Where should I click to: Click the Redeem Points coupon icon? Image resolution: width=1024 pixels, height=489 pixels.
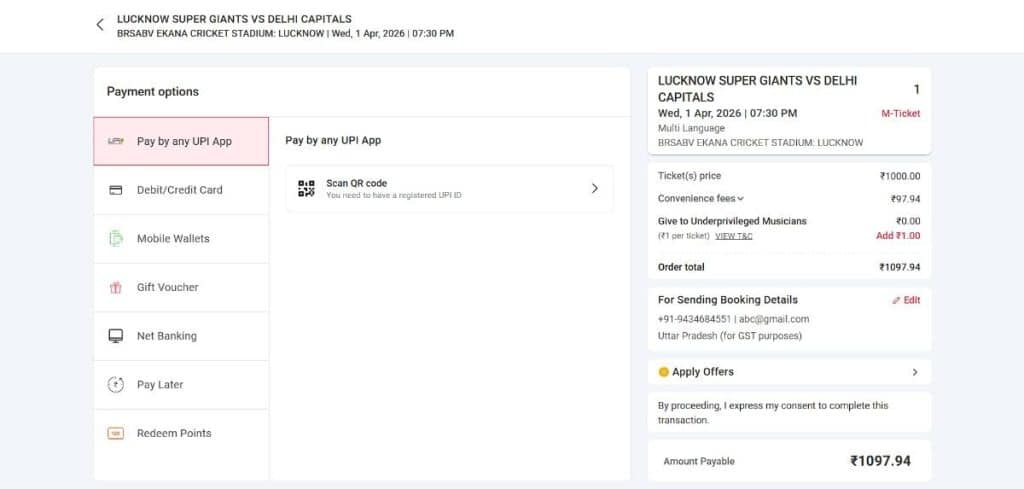tap(116, 434)
